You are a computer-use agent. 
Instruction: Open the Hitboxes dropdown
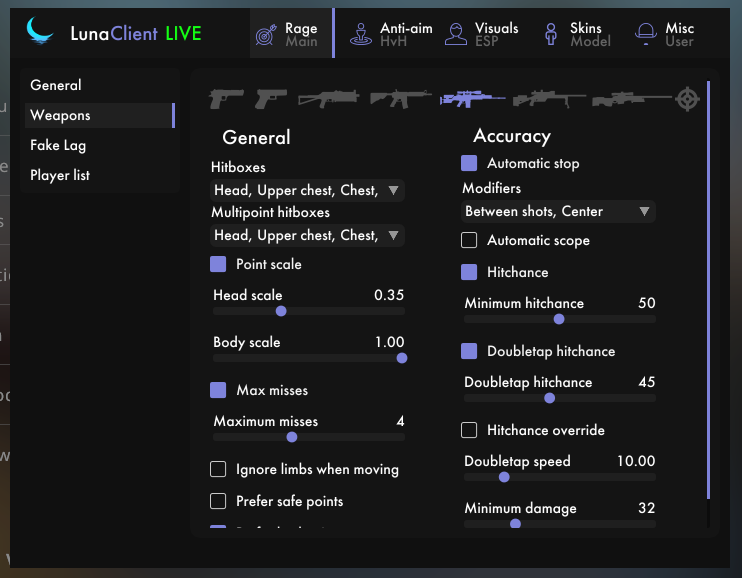click(307, 190)
